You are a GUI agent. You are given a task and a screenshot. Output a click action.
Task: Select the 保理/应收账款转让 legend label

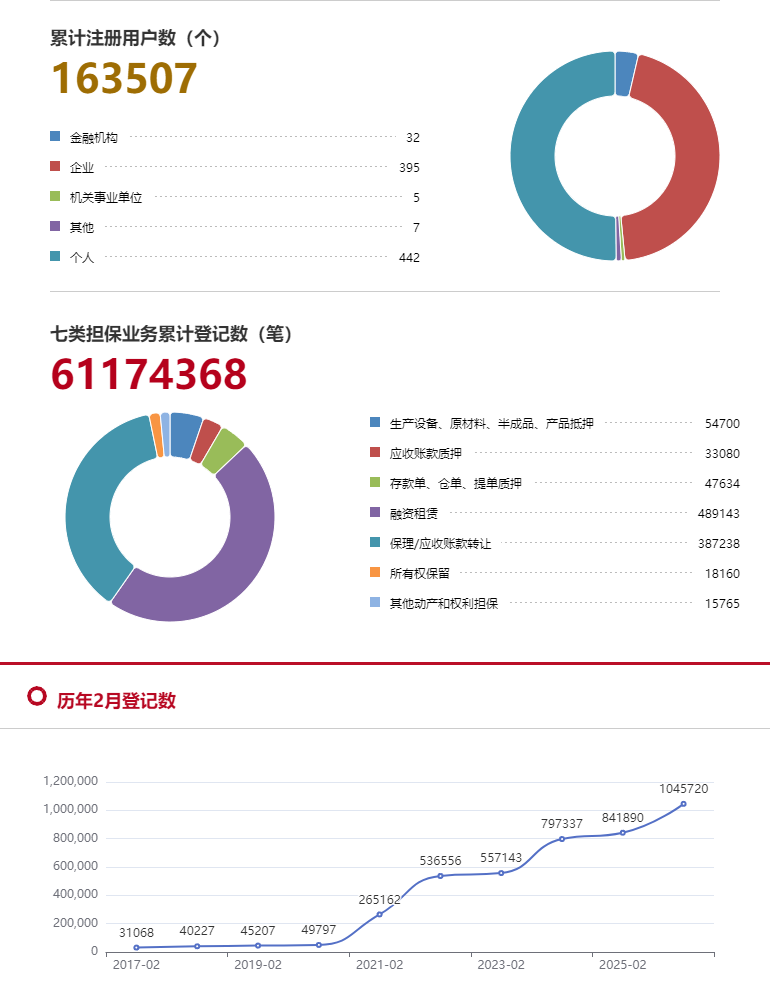(440, 544)
